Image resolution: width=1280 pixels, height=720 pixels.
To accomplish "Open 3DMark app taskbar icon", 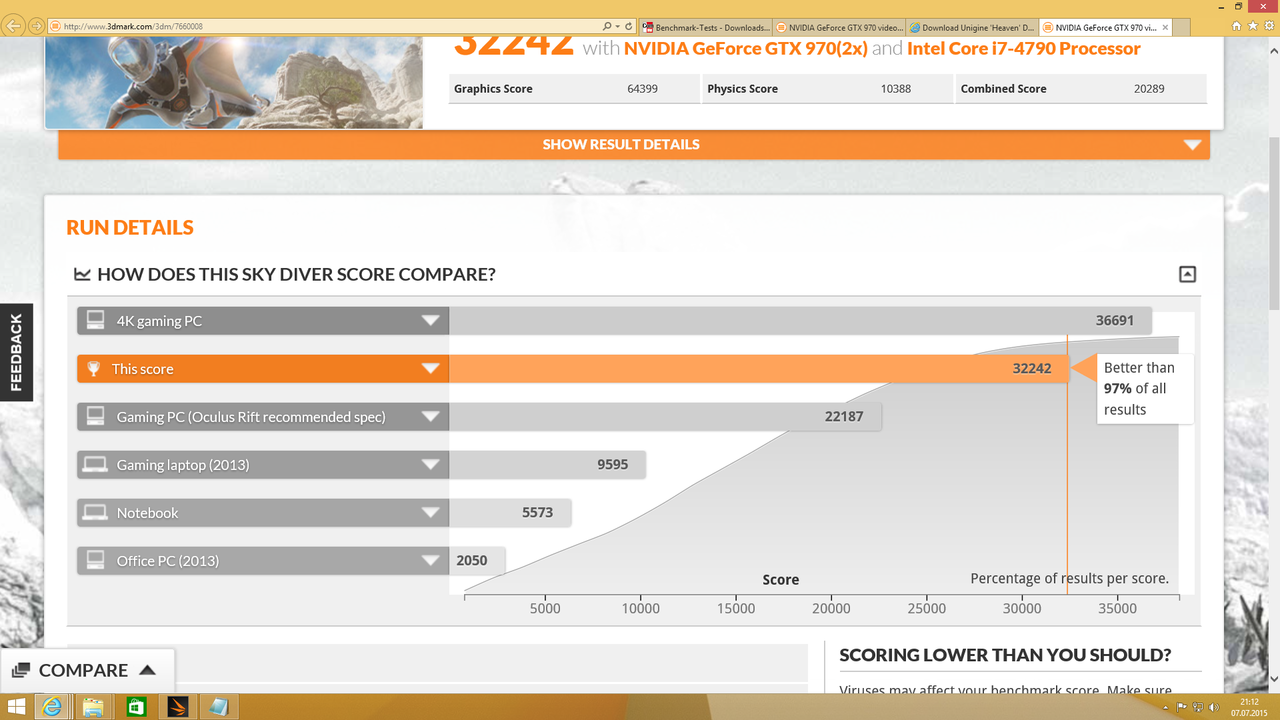I will coord(177,707).
